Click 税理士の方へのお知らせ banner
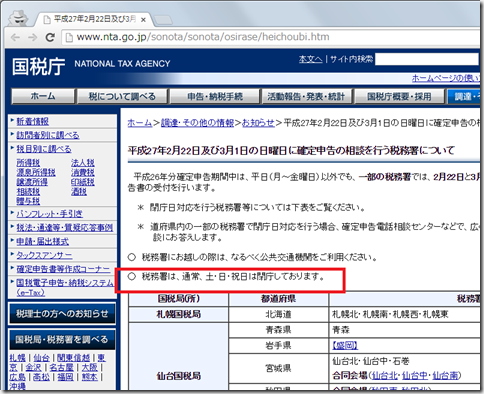The width and height of the screenshot is (484, 394). (x=62, y=314)
